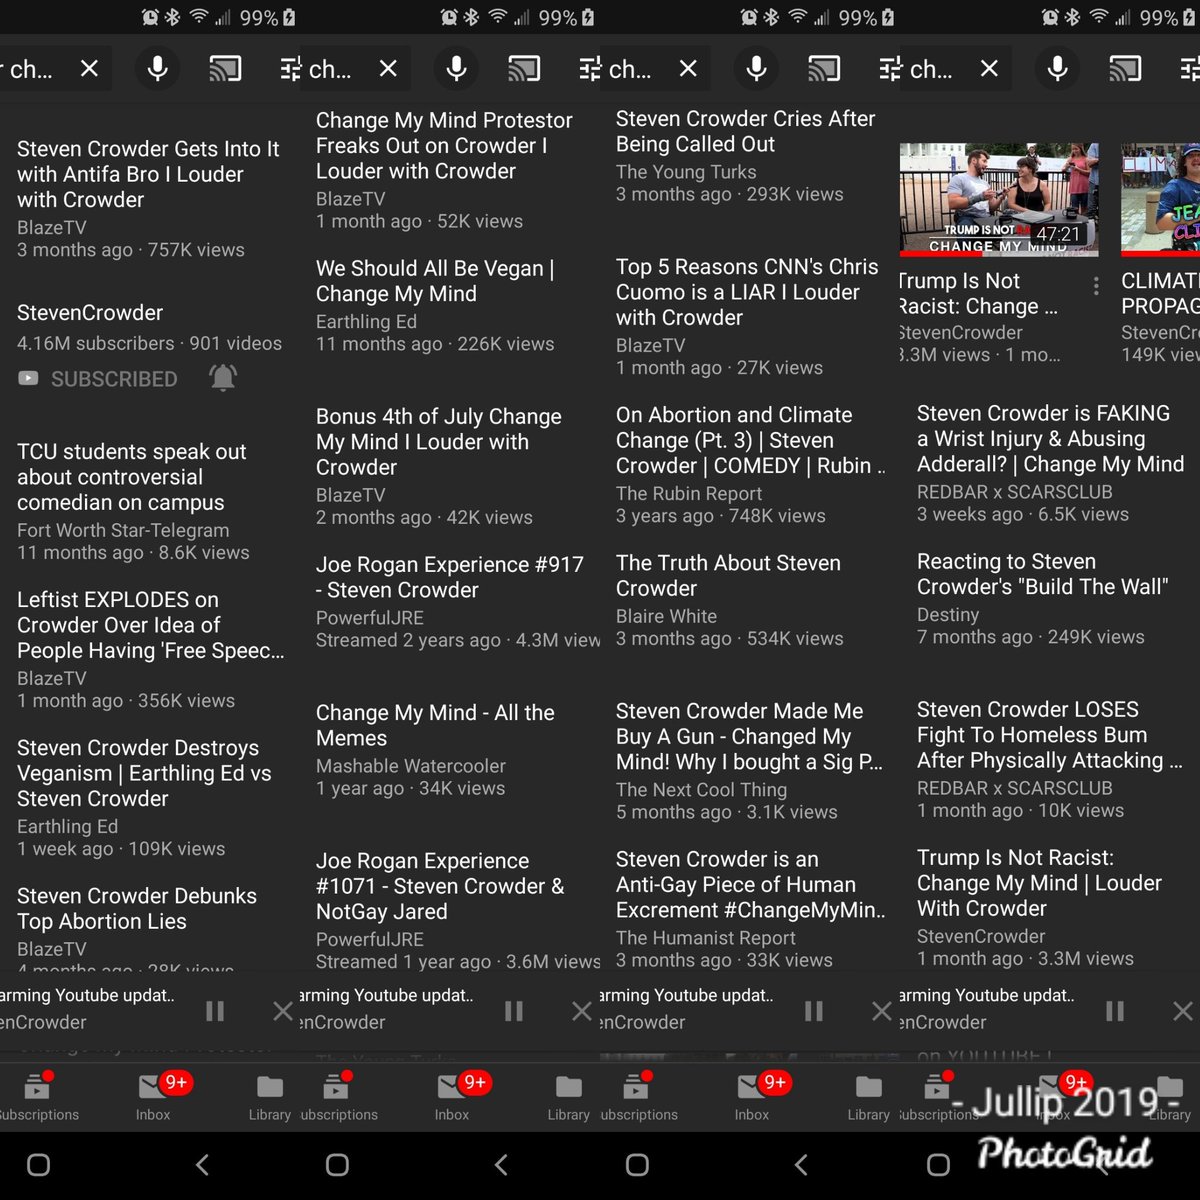Open Library tab in the second screenshot
Screen dimensions: 1200x1200
569,1097
